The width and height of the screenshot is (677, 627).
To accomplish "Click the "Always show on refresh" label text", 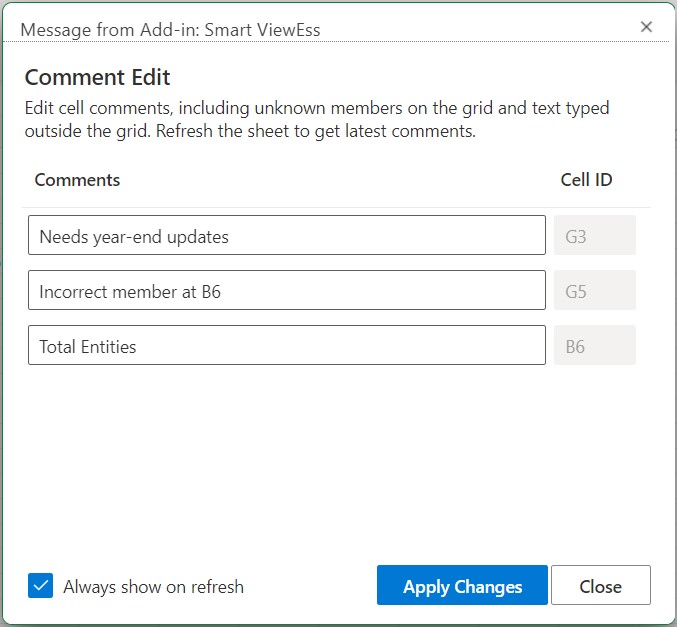I will tap(153, 587).
